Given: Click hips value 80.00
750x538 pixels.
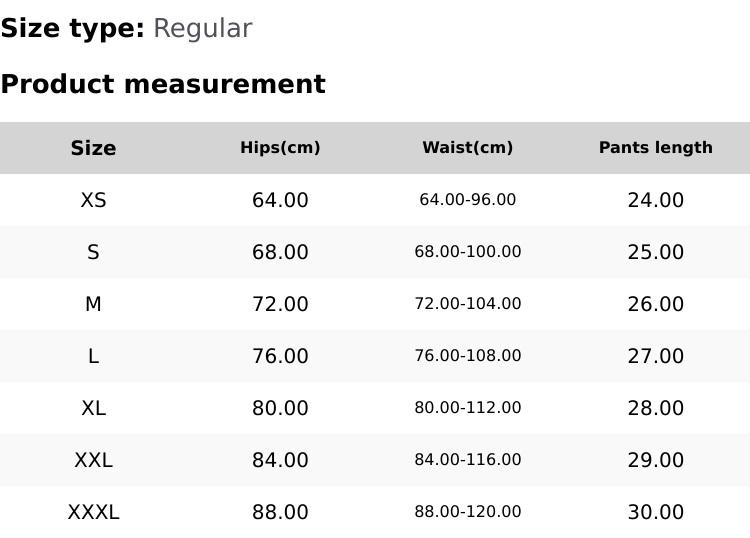Looking at the screenshot, I should coord(280,408).
